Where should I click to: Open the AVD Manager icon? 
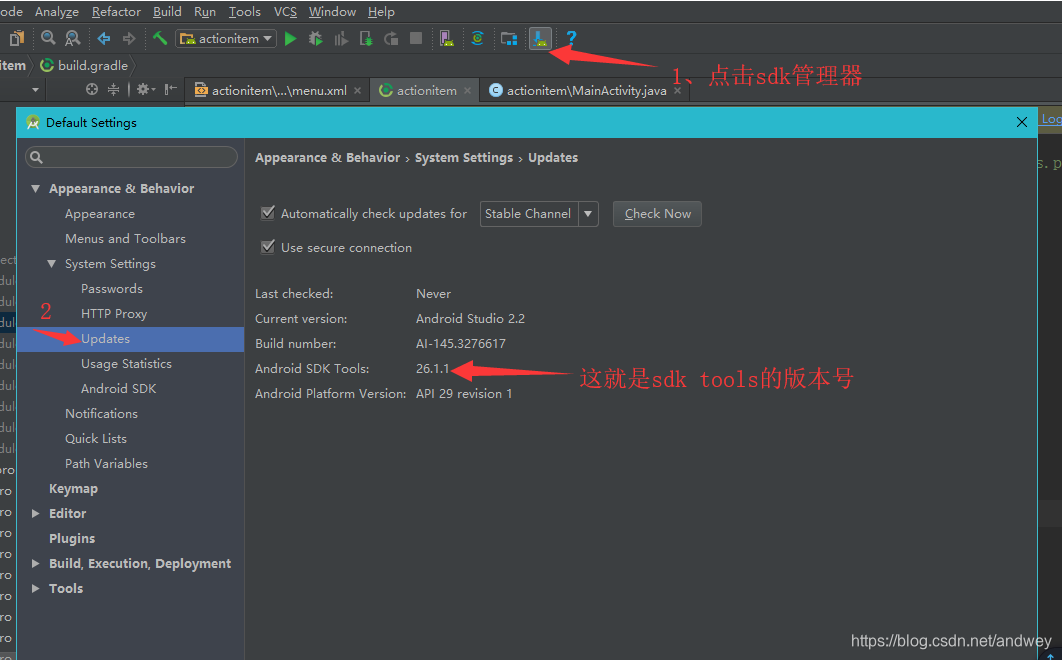(446, 39)
